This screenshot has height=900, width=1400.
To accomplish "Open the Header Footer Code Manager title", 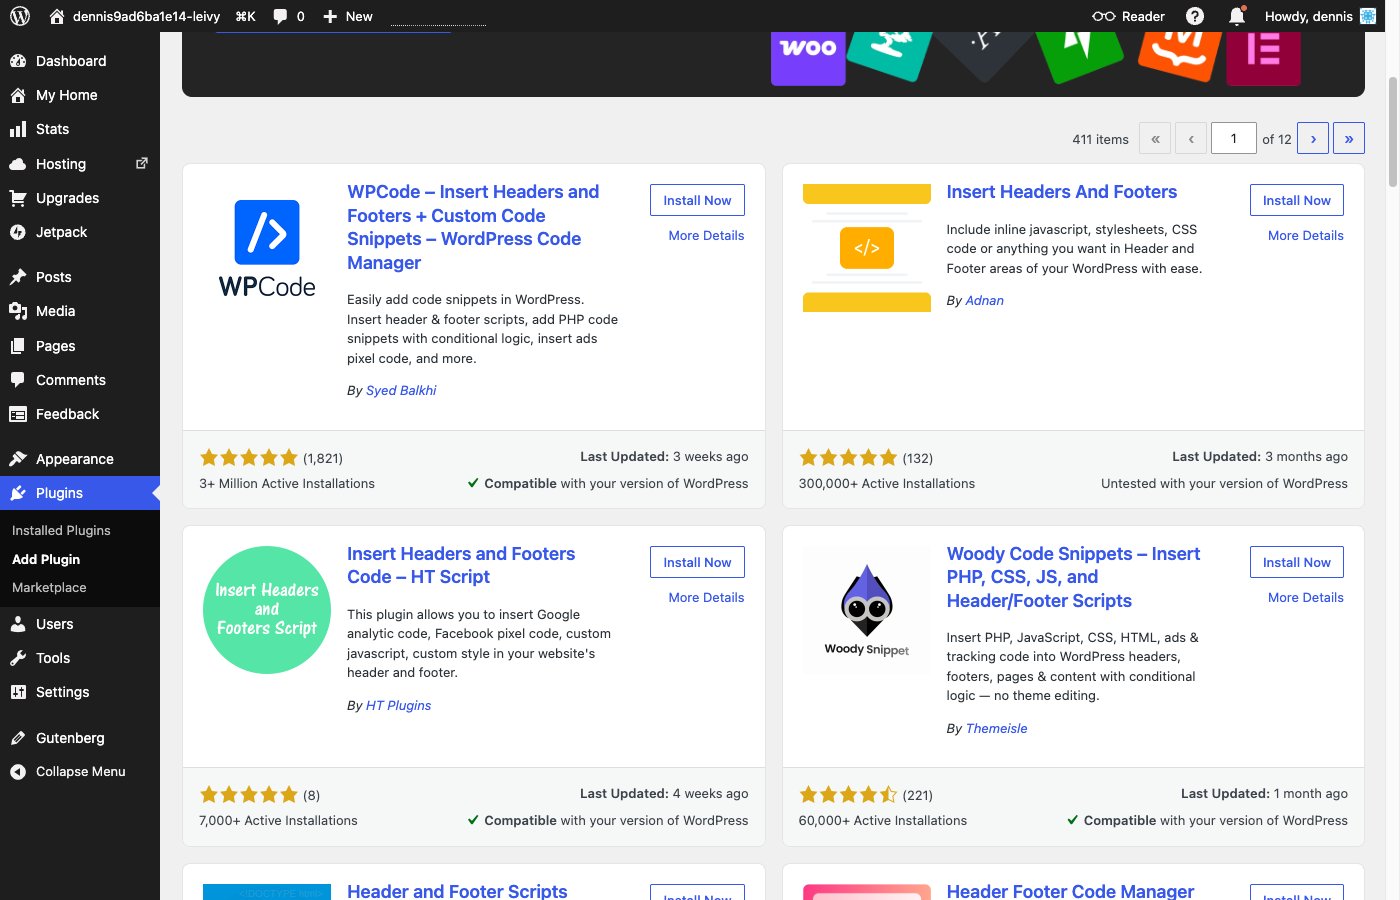I will pos(1070,890).
